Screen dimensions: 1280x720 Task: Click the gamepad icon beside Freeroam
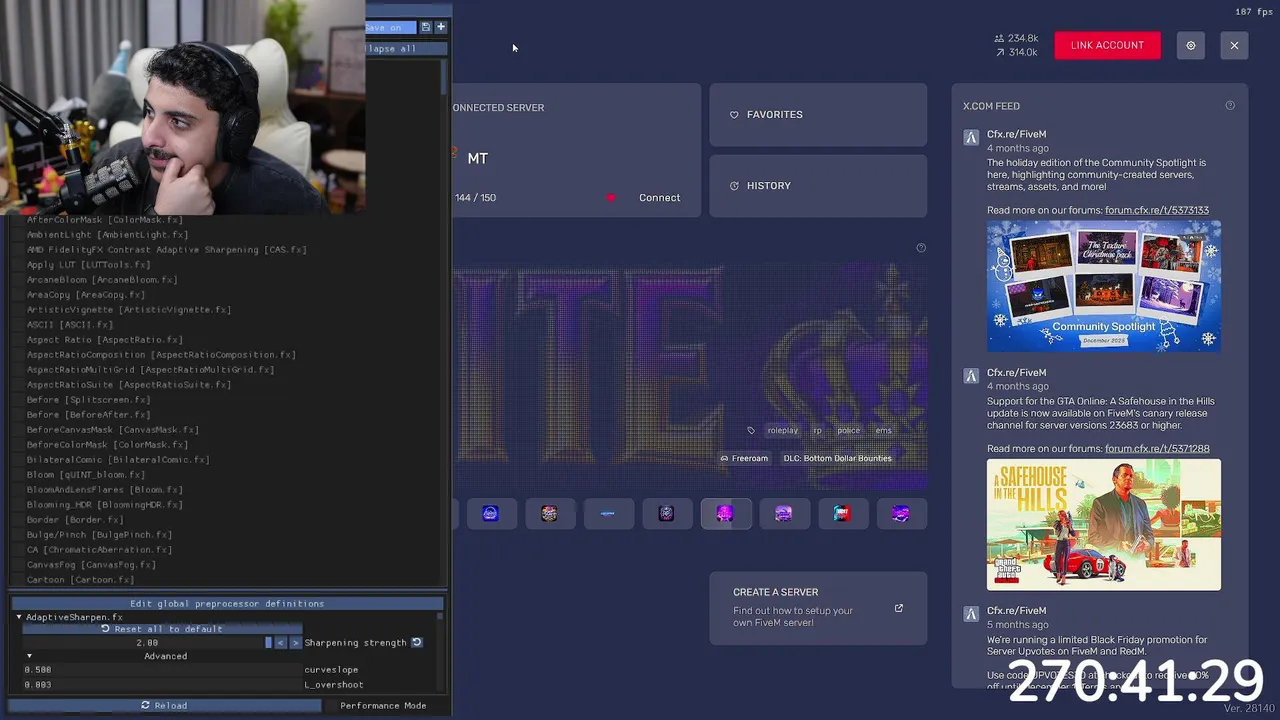point(724,458)
